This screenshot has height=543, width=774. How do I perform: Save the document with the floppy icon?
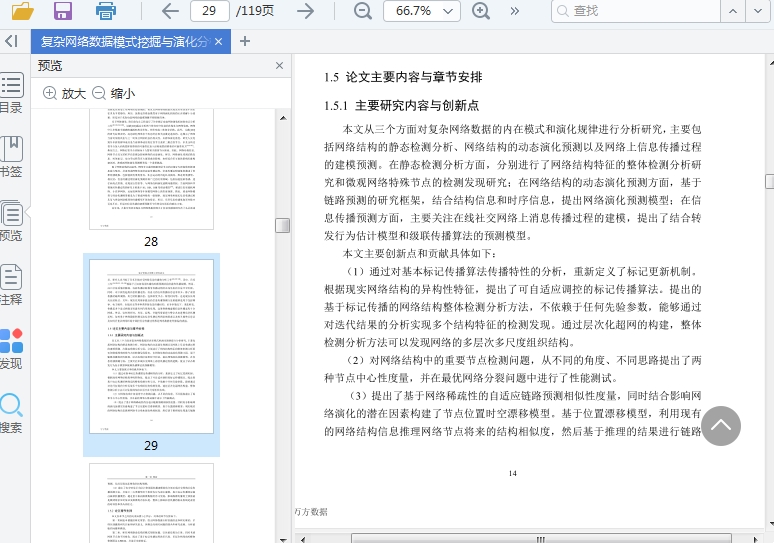pos(63,10)
